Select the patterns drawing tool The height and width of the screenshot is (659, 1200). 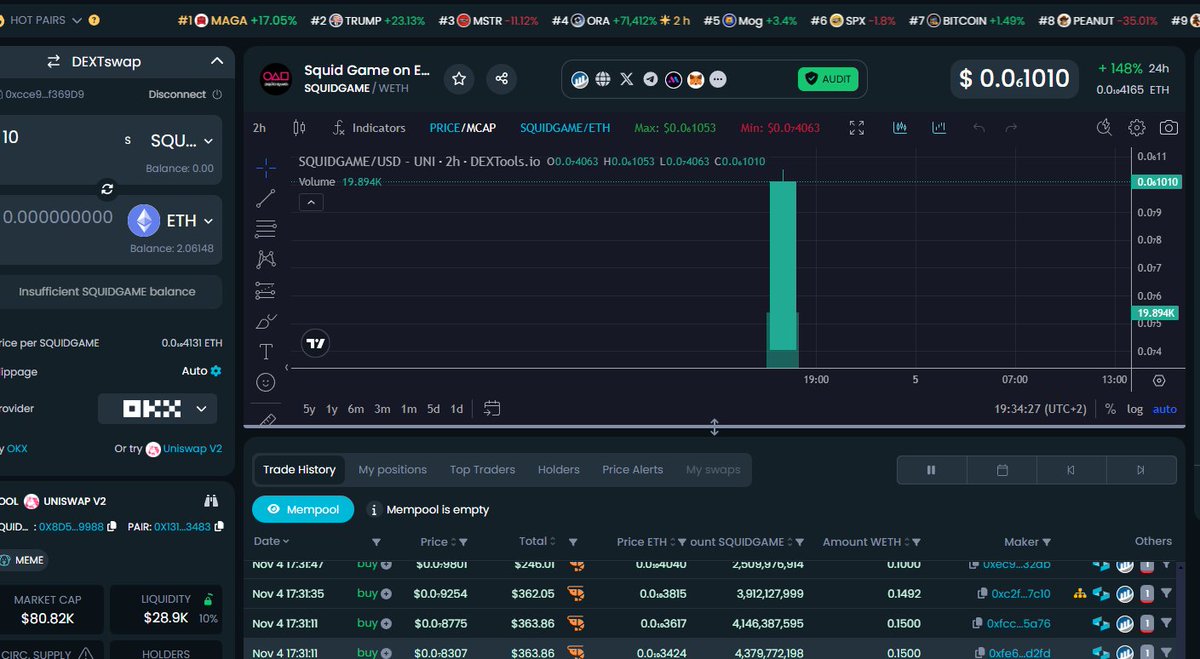point(266,259)
